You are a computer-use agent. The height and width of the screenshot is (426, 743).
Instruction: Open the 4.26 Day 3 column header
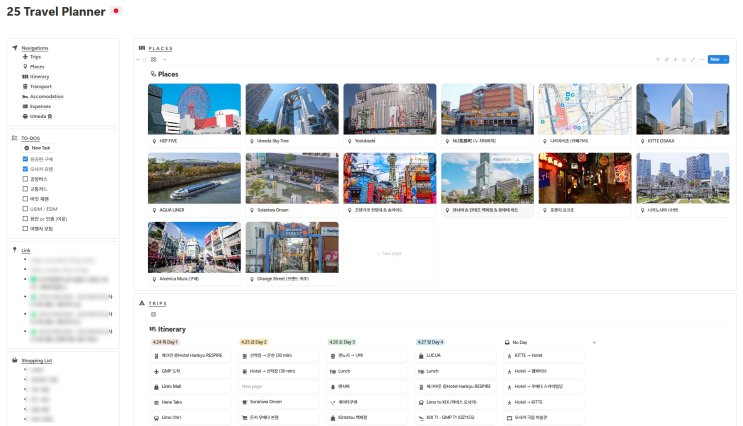[342, 342]
